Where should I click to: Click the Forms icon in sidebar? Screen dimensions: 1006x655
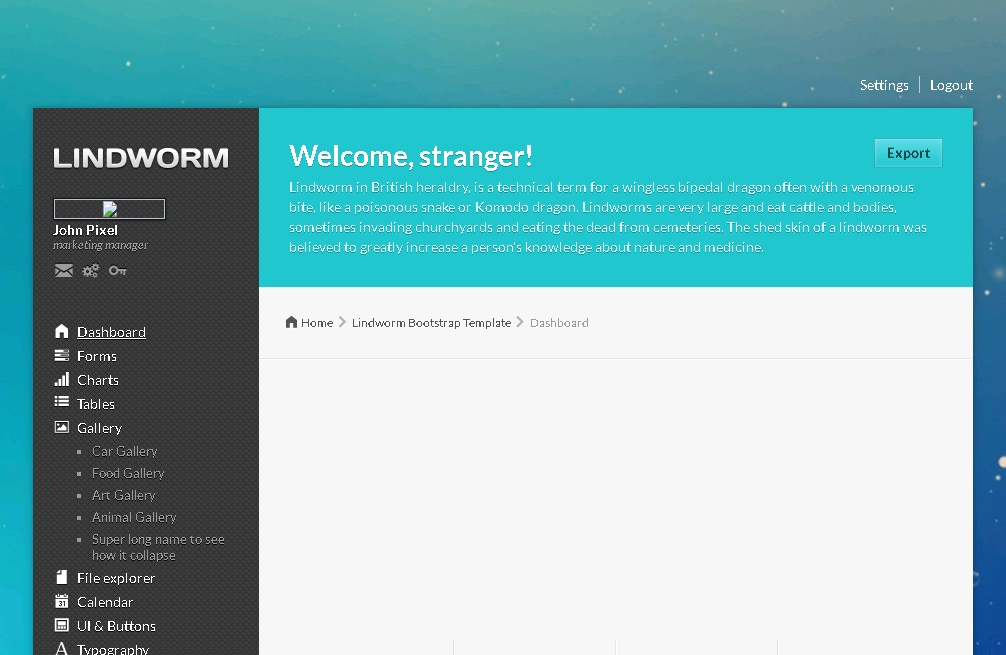(62, 355)
